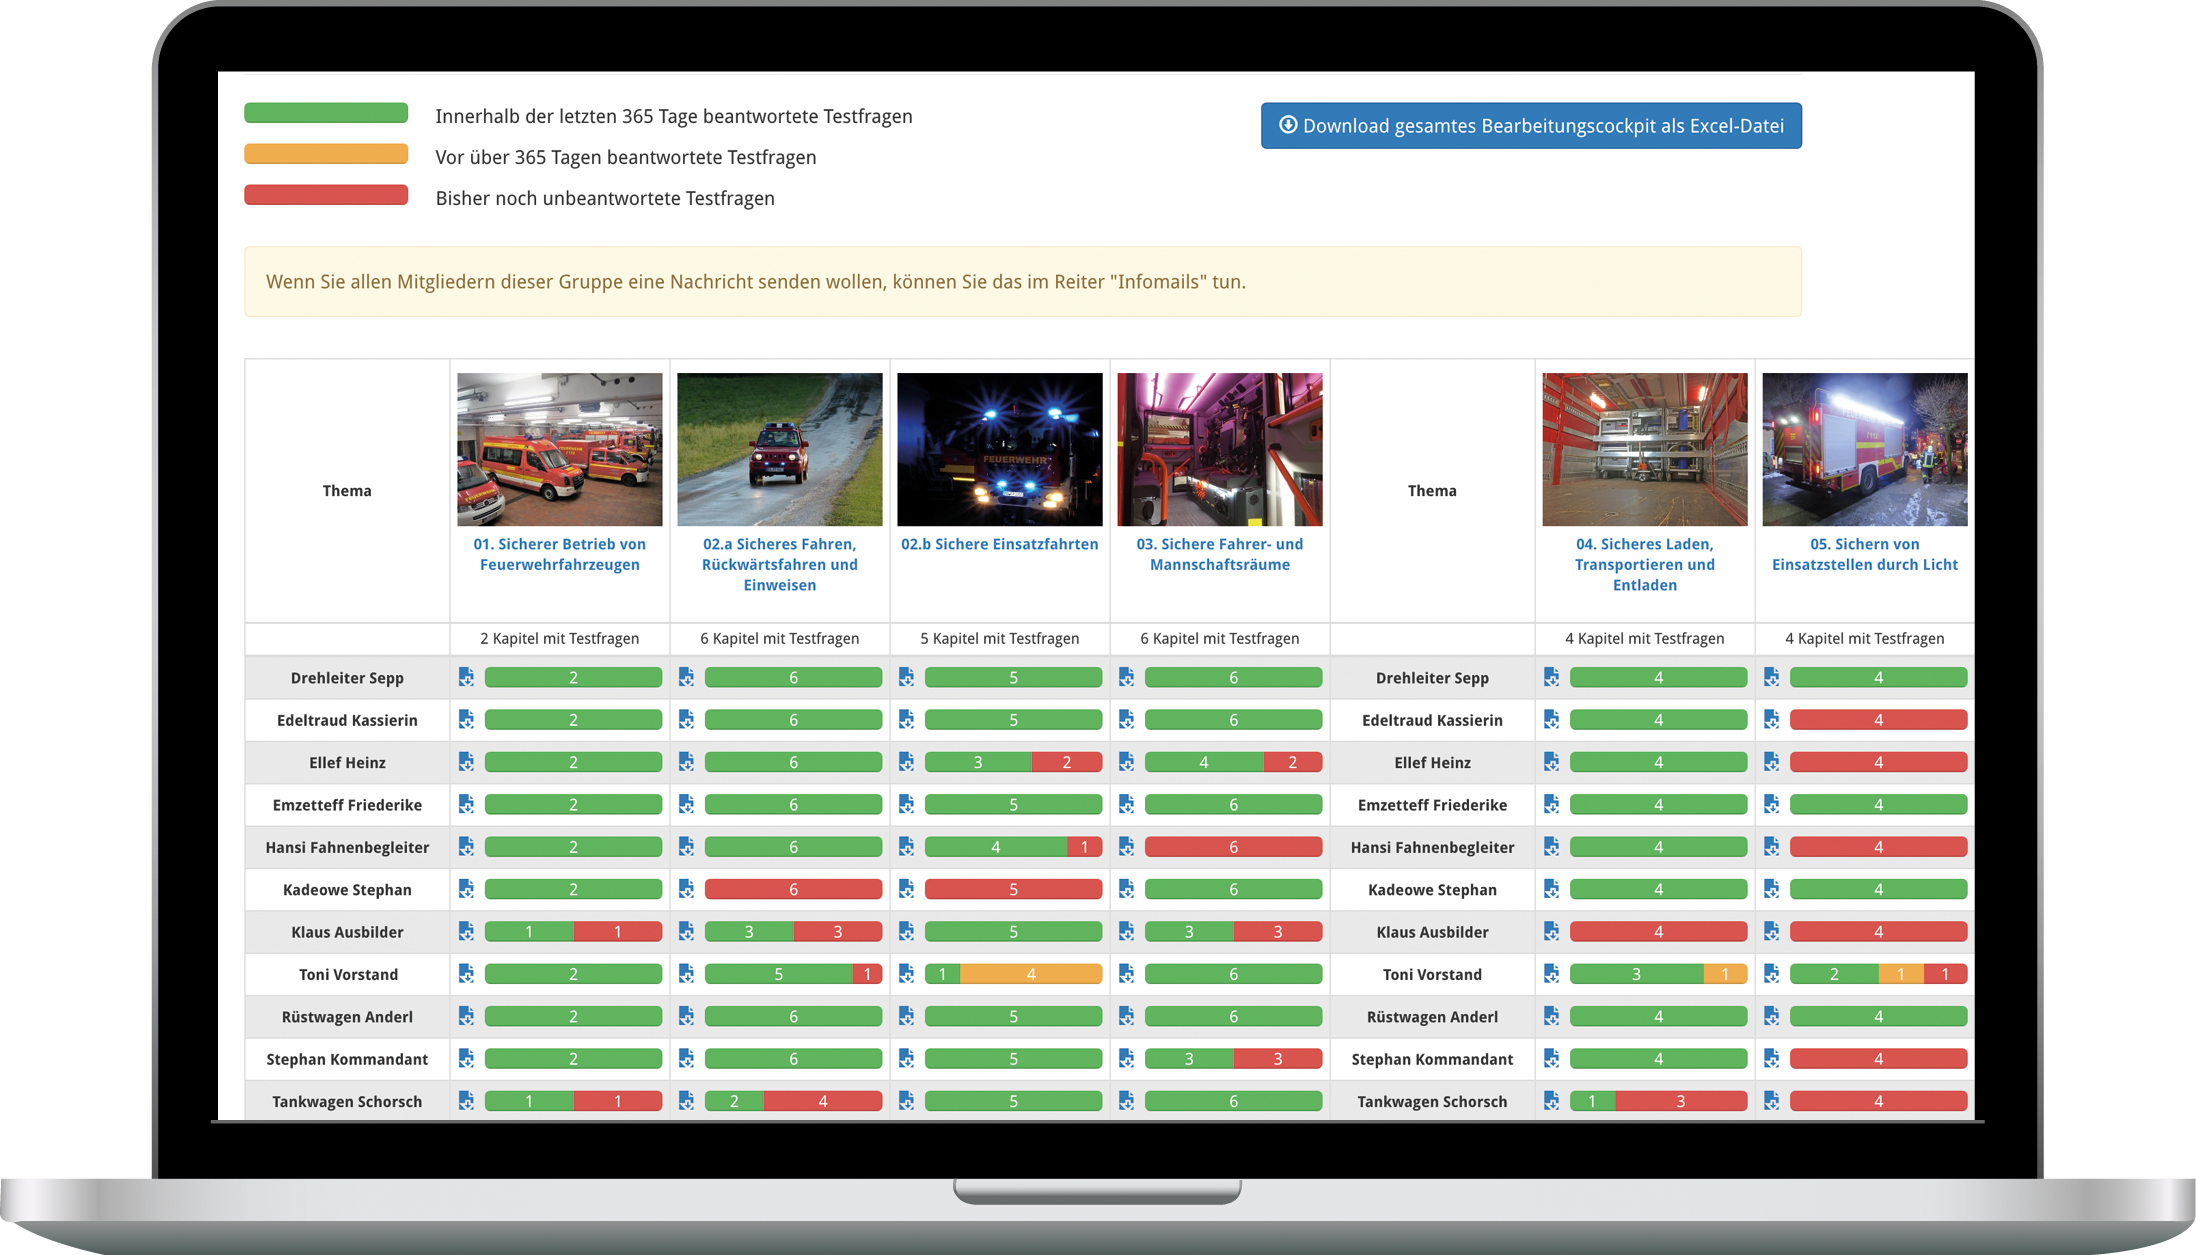Viewport: 2196px width, 1255px height.
Task: Click left name cell 'Toni Vorstand'
Action: tap(347, 974)
